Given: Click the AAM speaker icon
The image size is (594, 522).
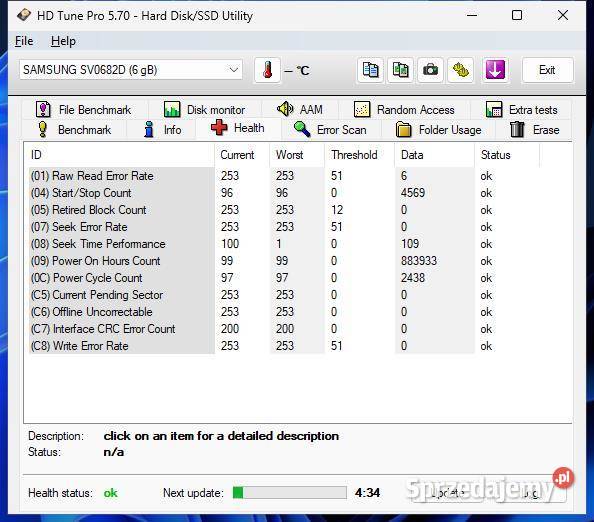Looking at the screenshot, I should tap(285, 109).
